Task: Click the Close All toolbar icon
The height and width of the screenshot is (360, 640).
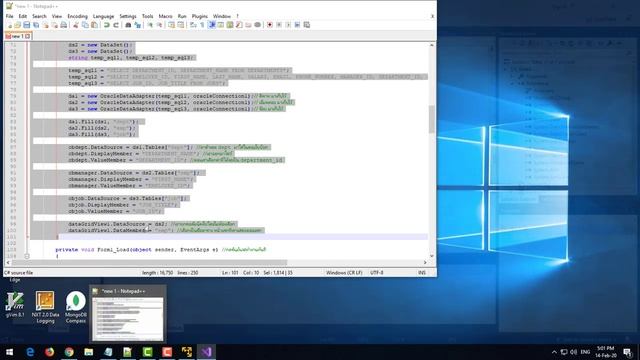Action: click(54, 25)
